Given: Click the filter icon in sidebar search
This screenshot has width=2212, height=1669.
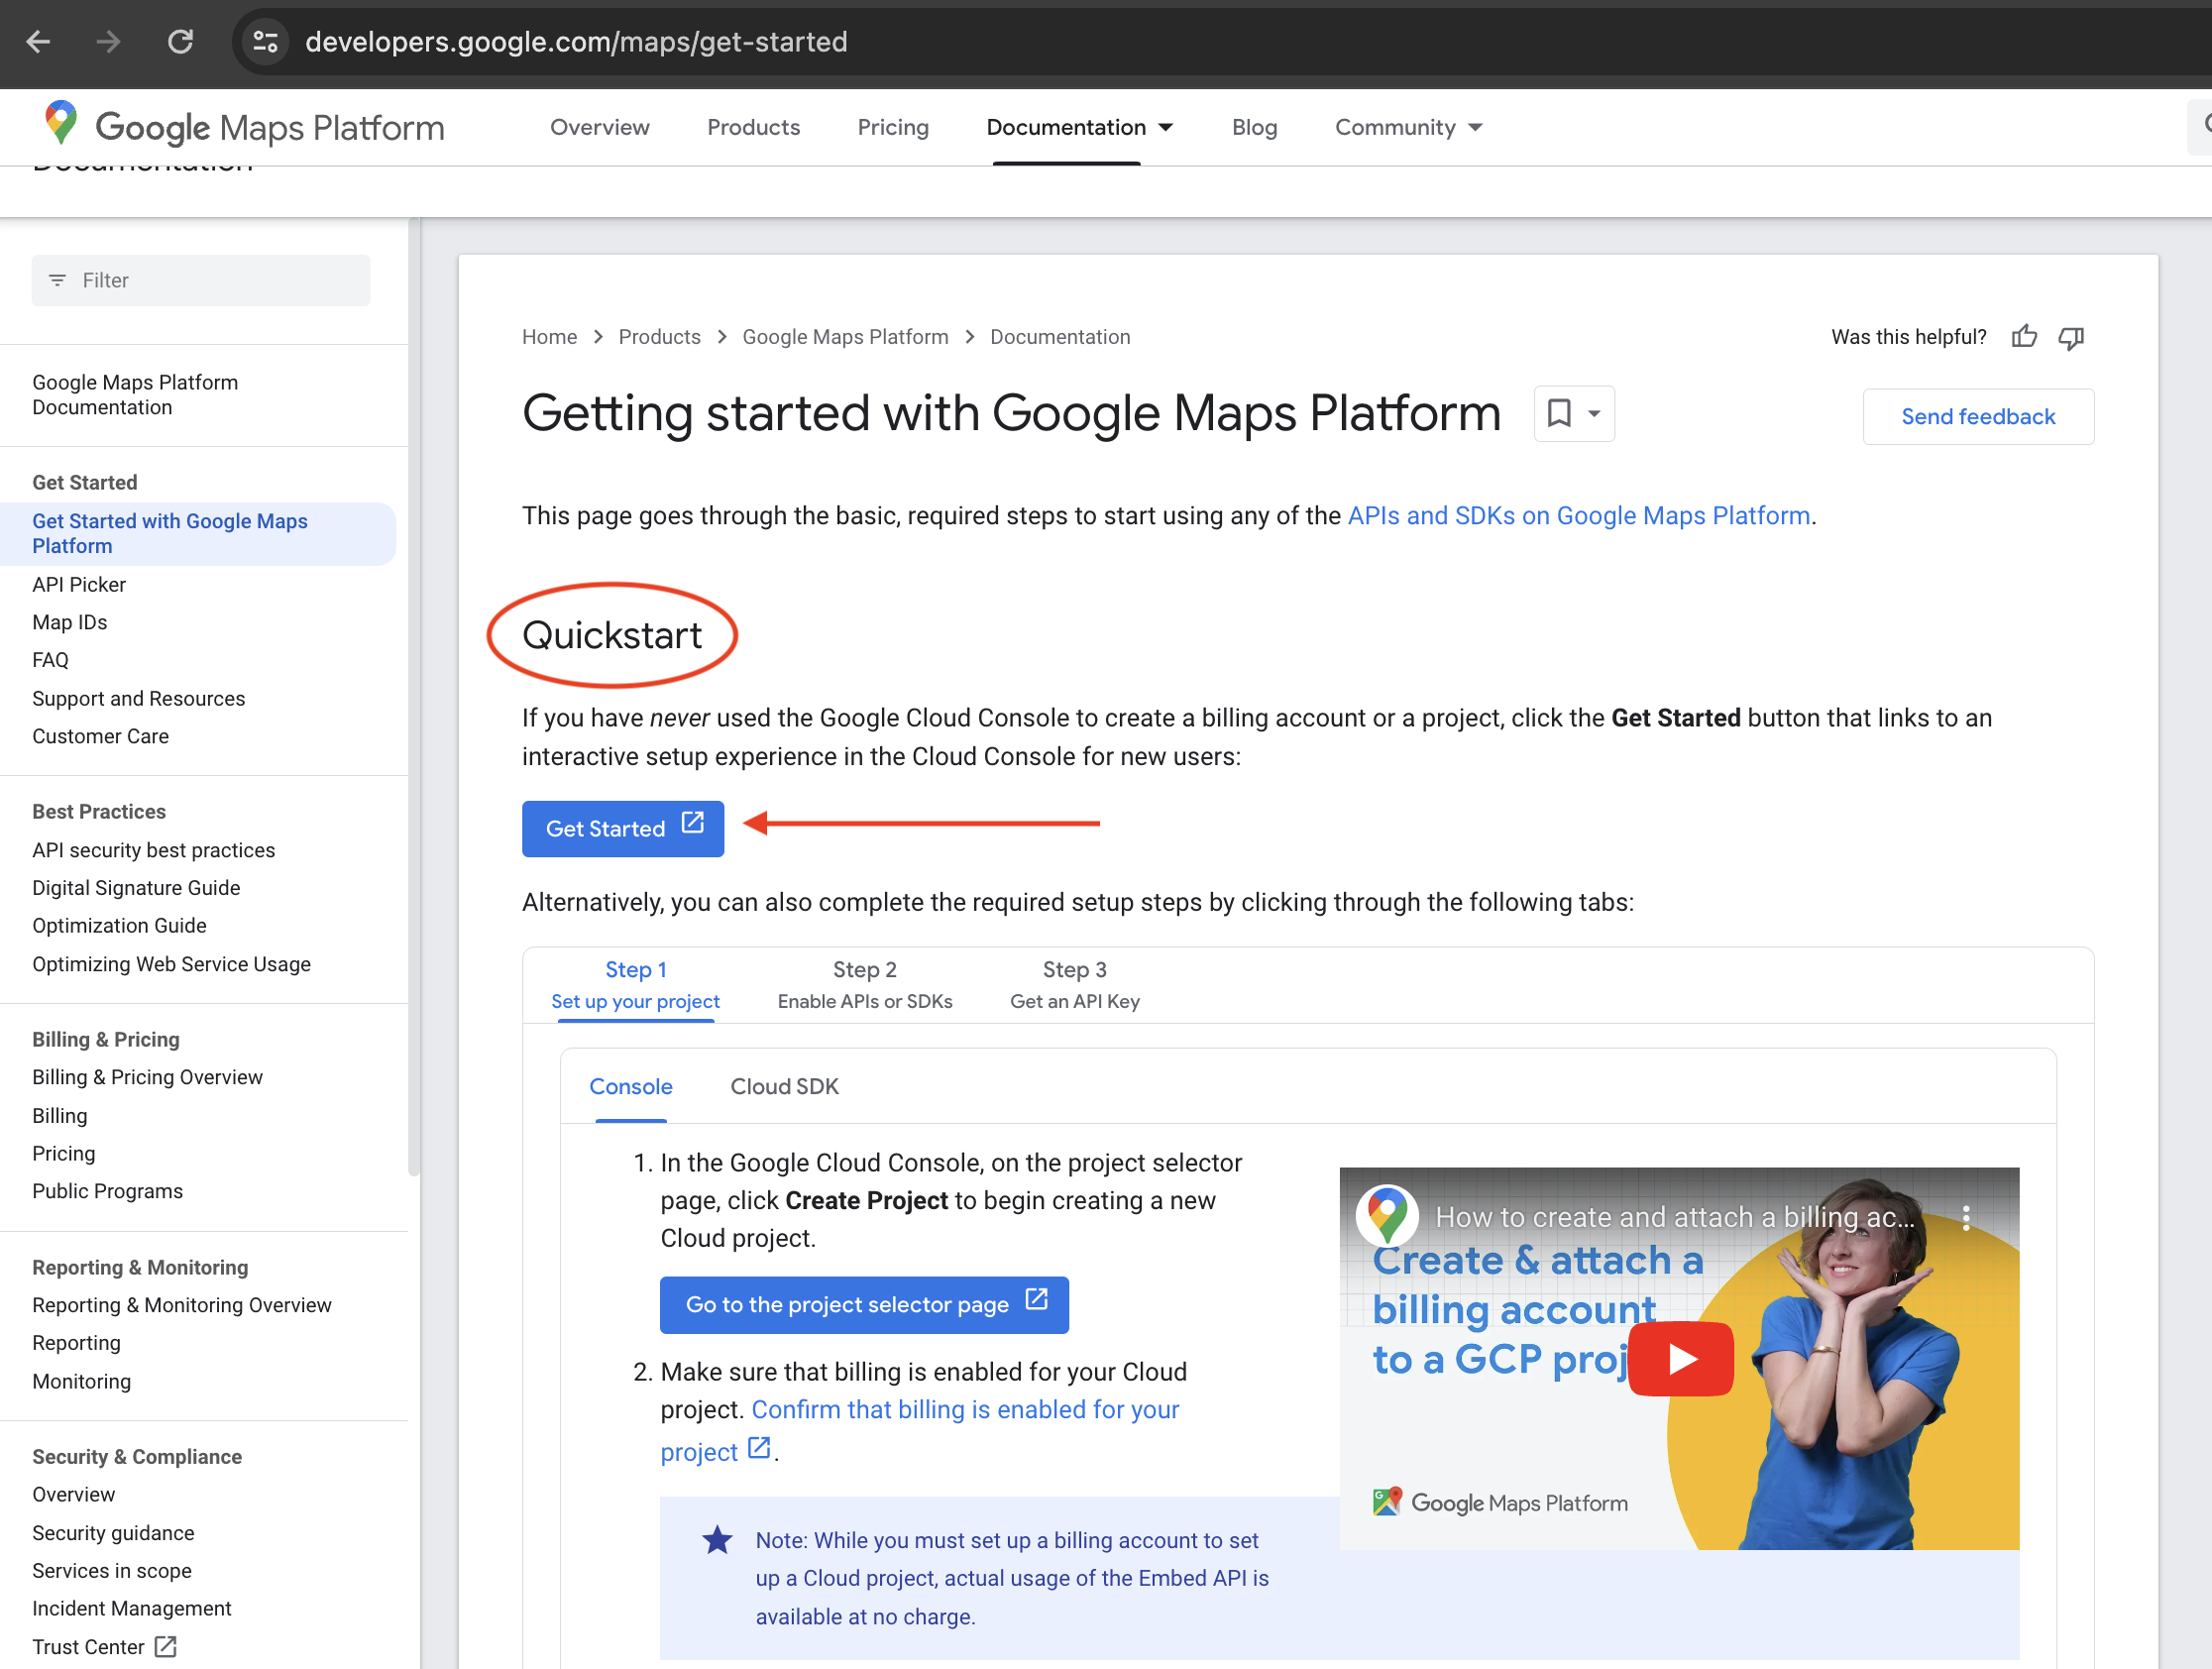Looking at the screenshot, I should (57, 280).
